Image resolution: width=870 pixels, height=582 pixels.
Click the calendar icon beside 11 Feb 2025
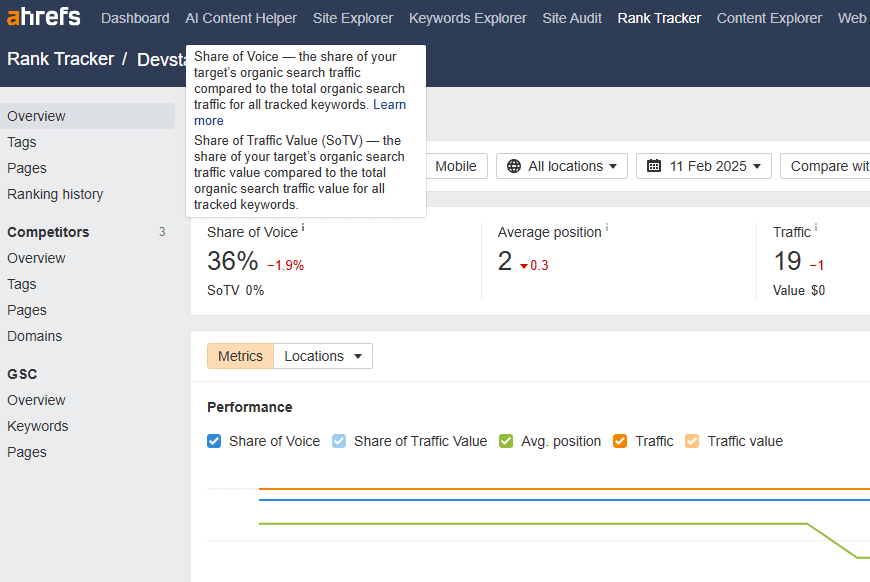point(654,166)
